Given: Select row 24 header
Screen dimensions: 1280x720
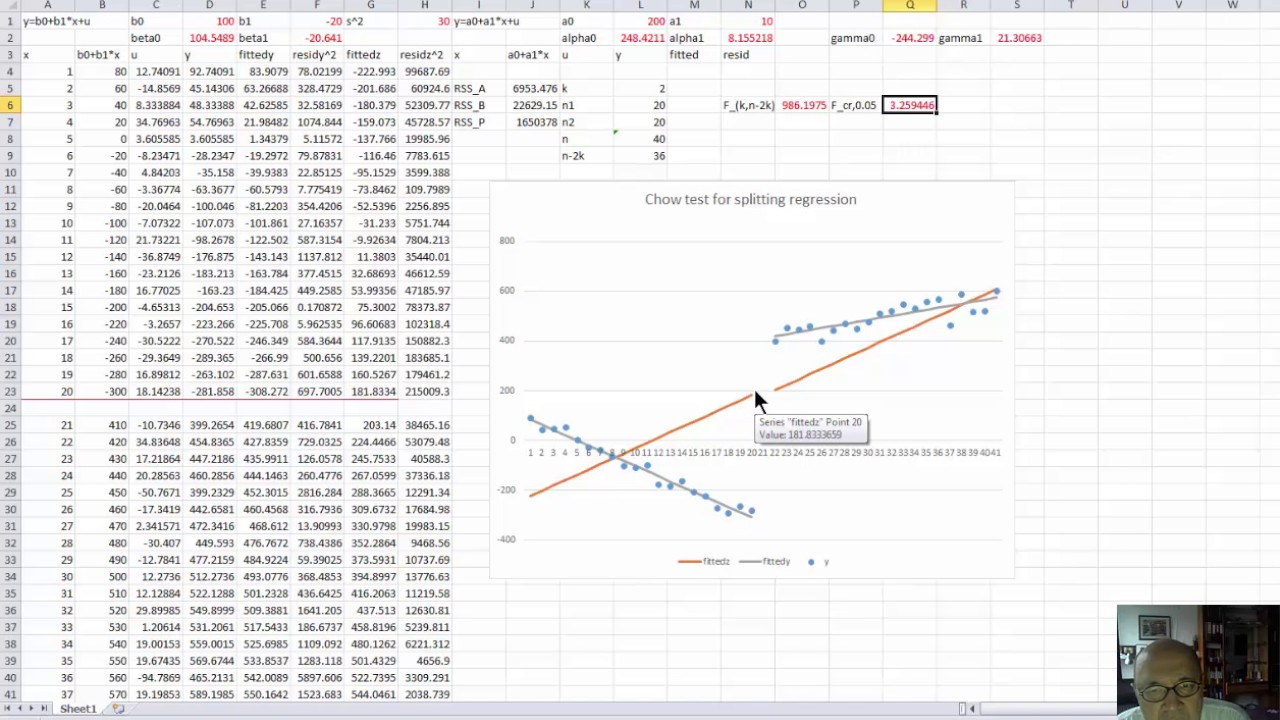Looking at the screenshot, I should click(10, 408).
